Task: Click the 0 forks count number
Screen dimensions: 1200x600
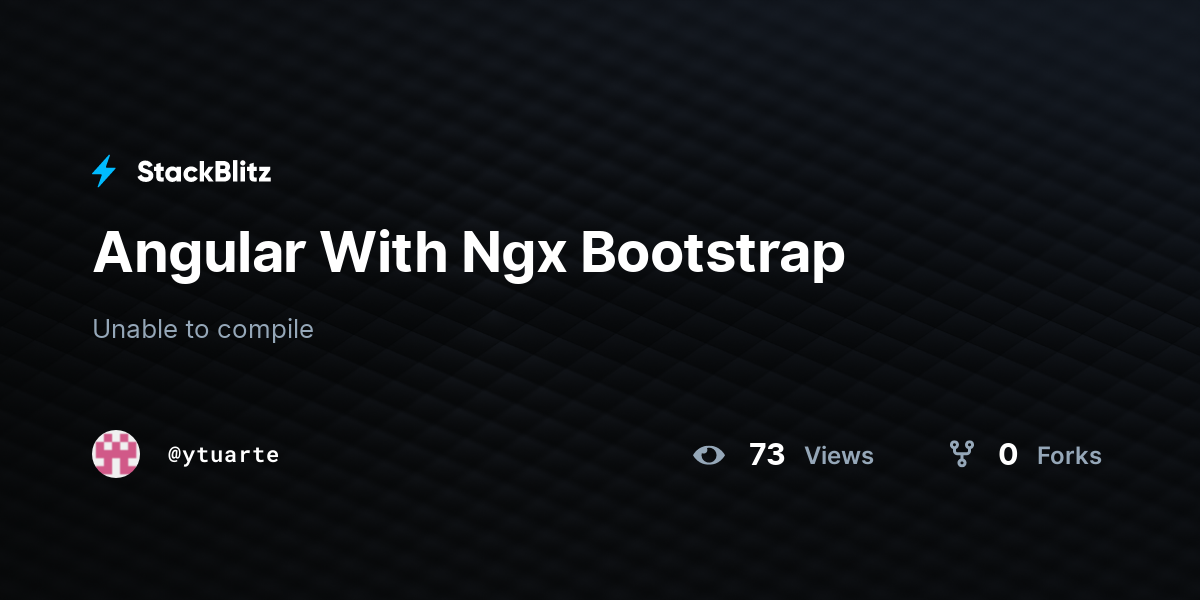Action: [1008, 455]
